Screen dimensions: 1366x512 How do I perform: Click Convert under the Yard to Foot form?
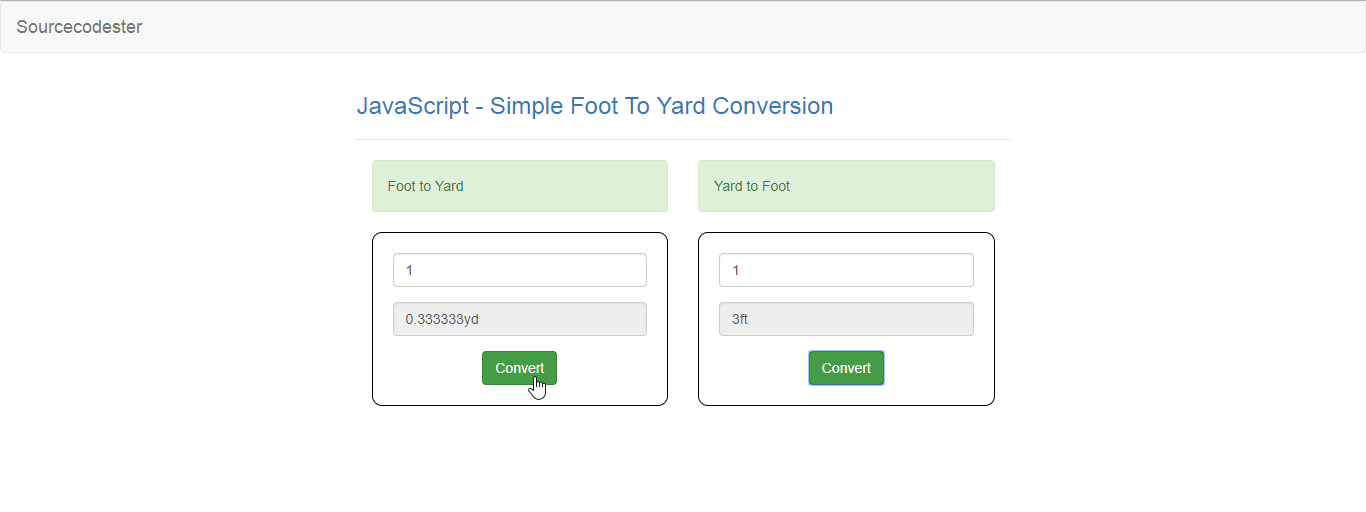tap(846, 368)
